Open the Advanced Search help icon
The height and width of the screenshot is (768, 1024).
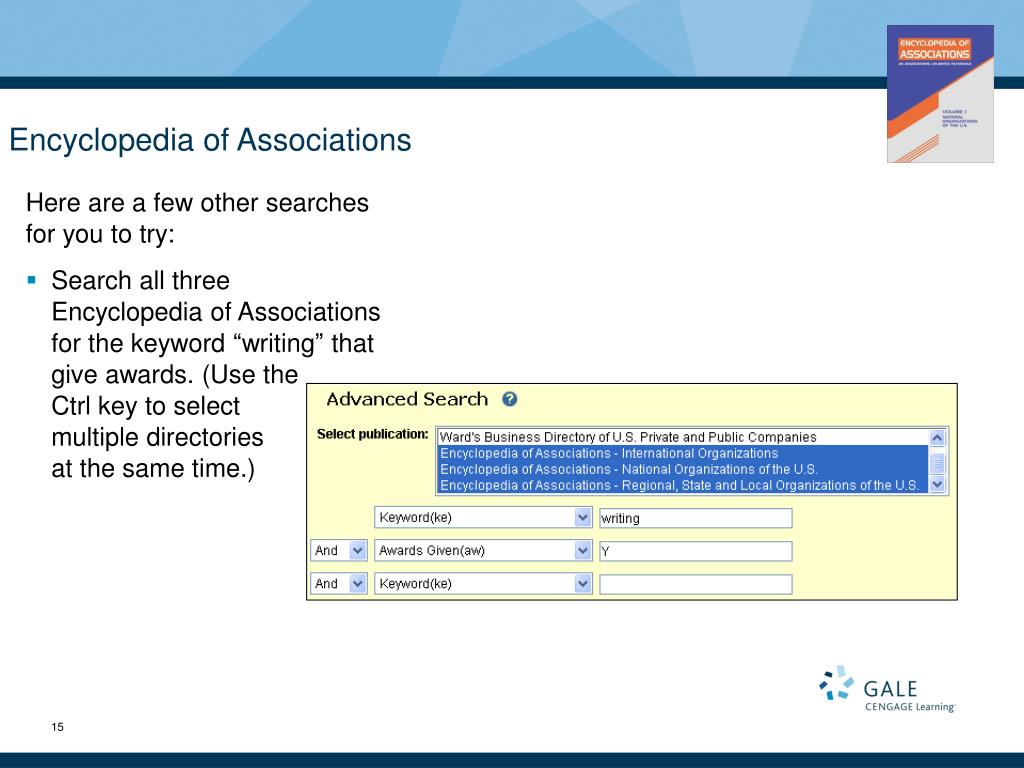coord(509,399)
